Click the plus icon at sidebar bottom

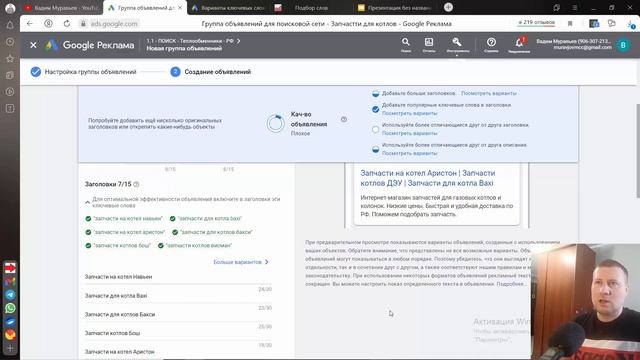point(10,349)
